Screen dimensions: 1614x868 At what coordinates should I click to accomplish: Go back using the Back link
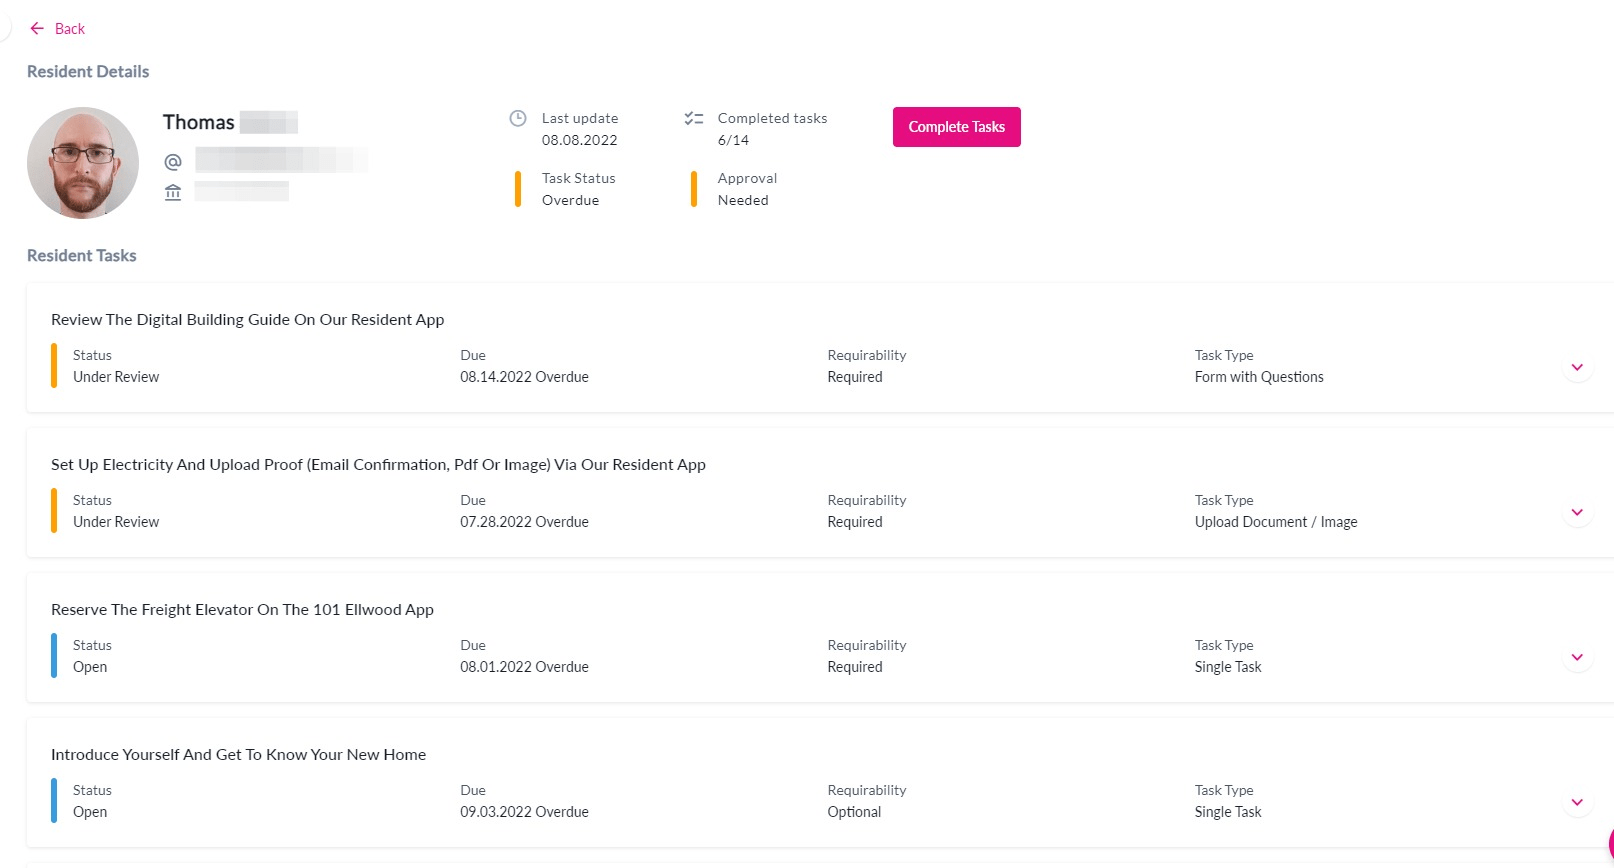[x=70, y=28]
